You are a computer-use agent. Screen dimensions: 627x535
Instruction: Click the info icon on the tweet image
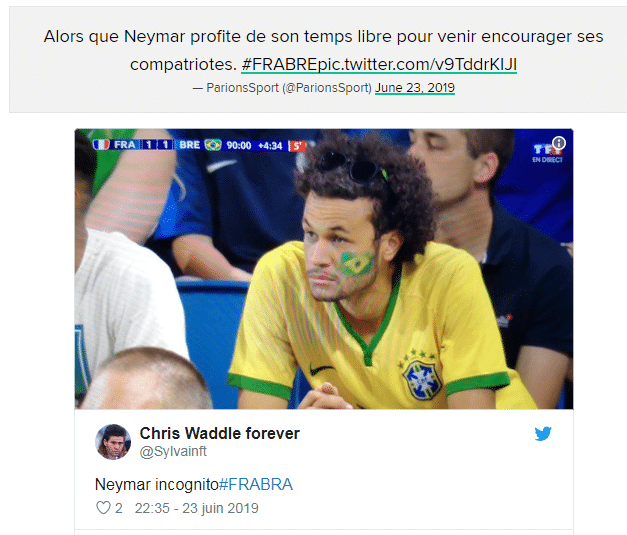click(x=559, y=143)
